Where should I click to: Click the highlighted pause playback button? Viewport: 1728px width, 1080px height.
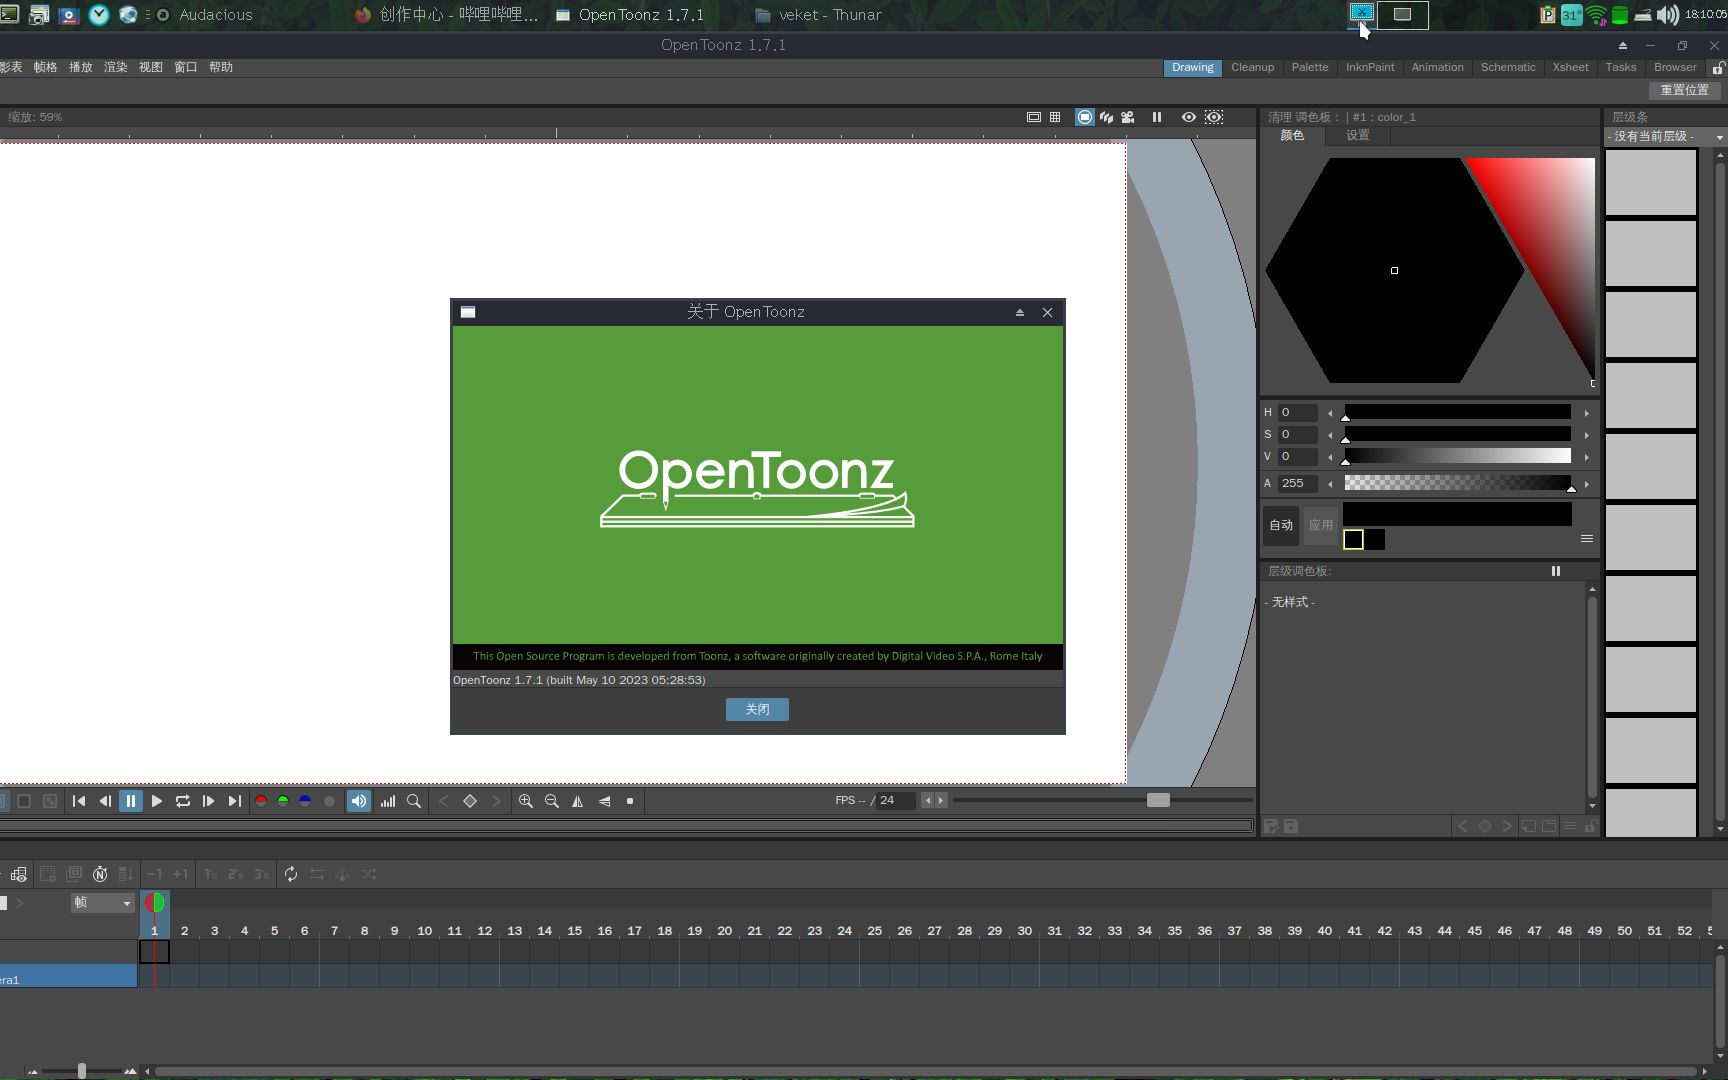click(131, 801)
